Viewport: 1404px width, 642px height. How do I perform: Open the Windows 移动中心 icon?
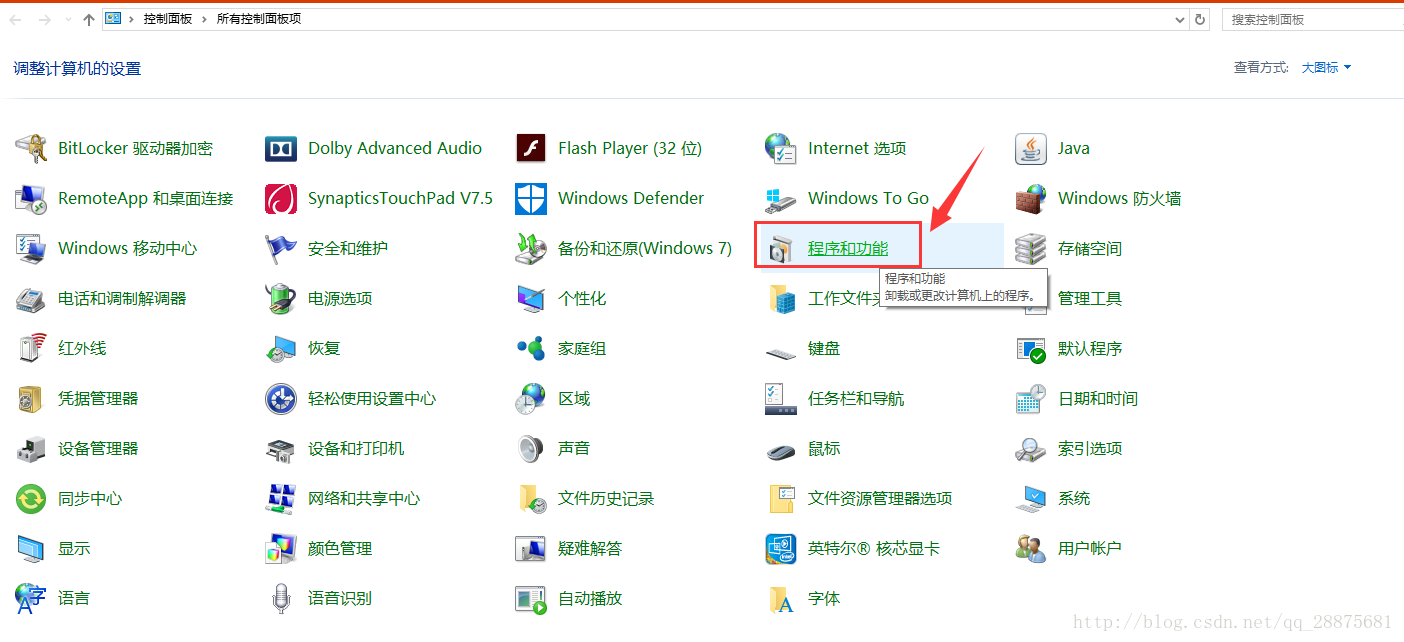pyautogui.click(x=31, y=248)
